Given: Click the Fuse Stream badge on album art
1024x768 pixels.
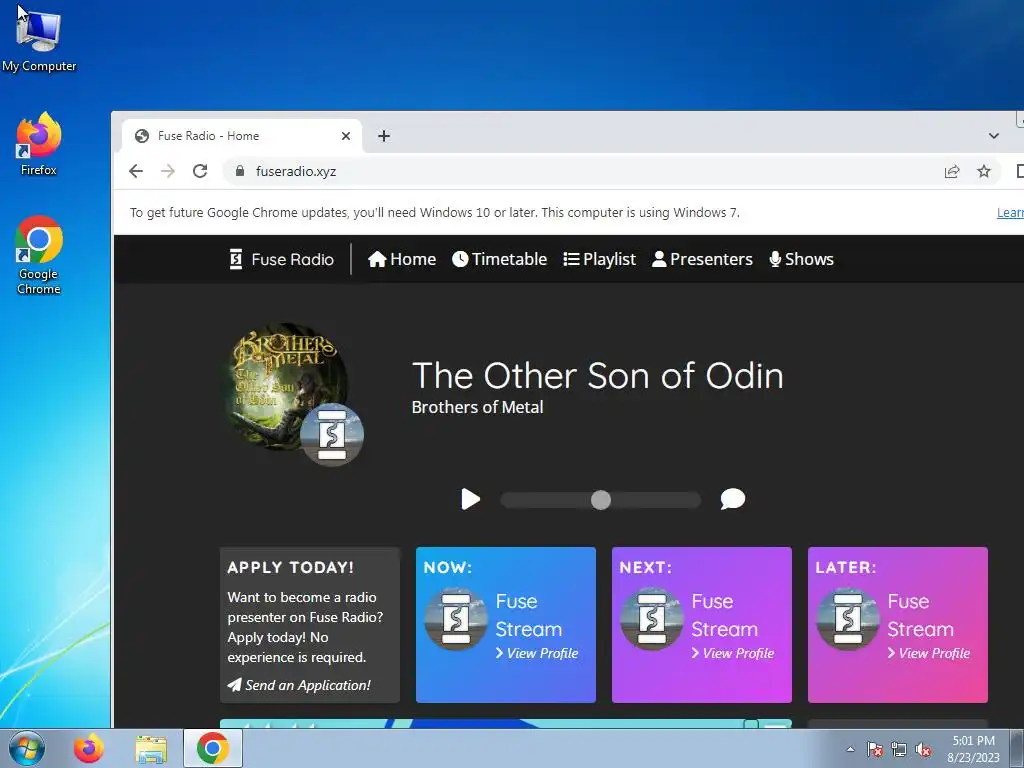Looking at the screenshot, I should pyautogui.click(x=332, y=434).
